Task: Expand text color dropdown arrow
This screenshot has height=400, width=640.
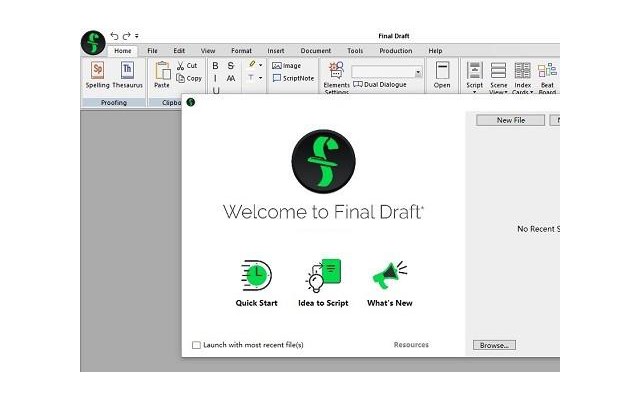Action: click(x=261, y=78)
